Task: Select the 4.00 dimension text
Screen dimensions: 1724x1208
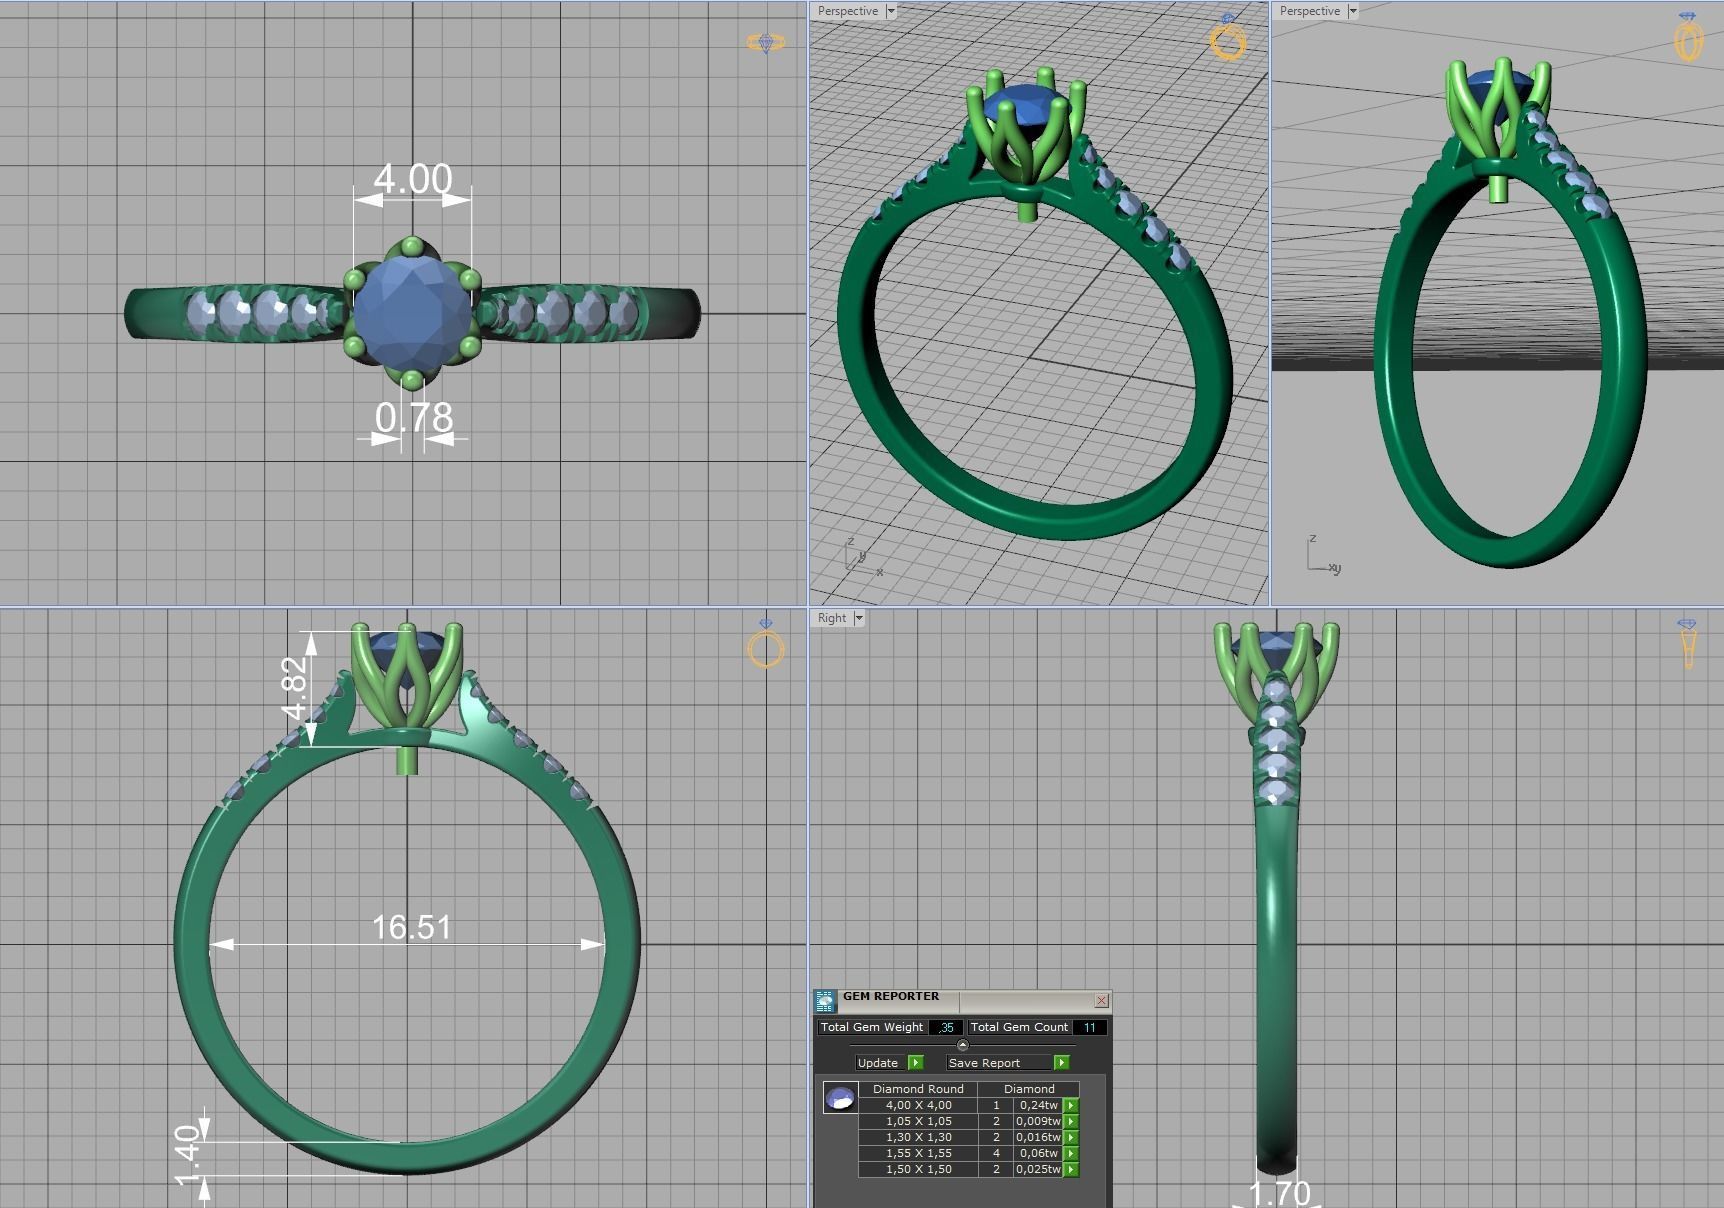Action: tap(412, 179)
